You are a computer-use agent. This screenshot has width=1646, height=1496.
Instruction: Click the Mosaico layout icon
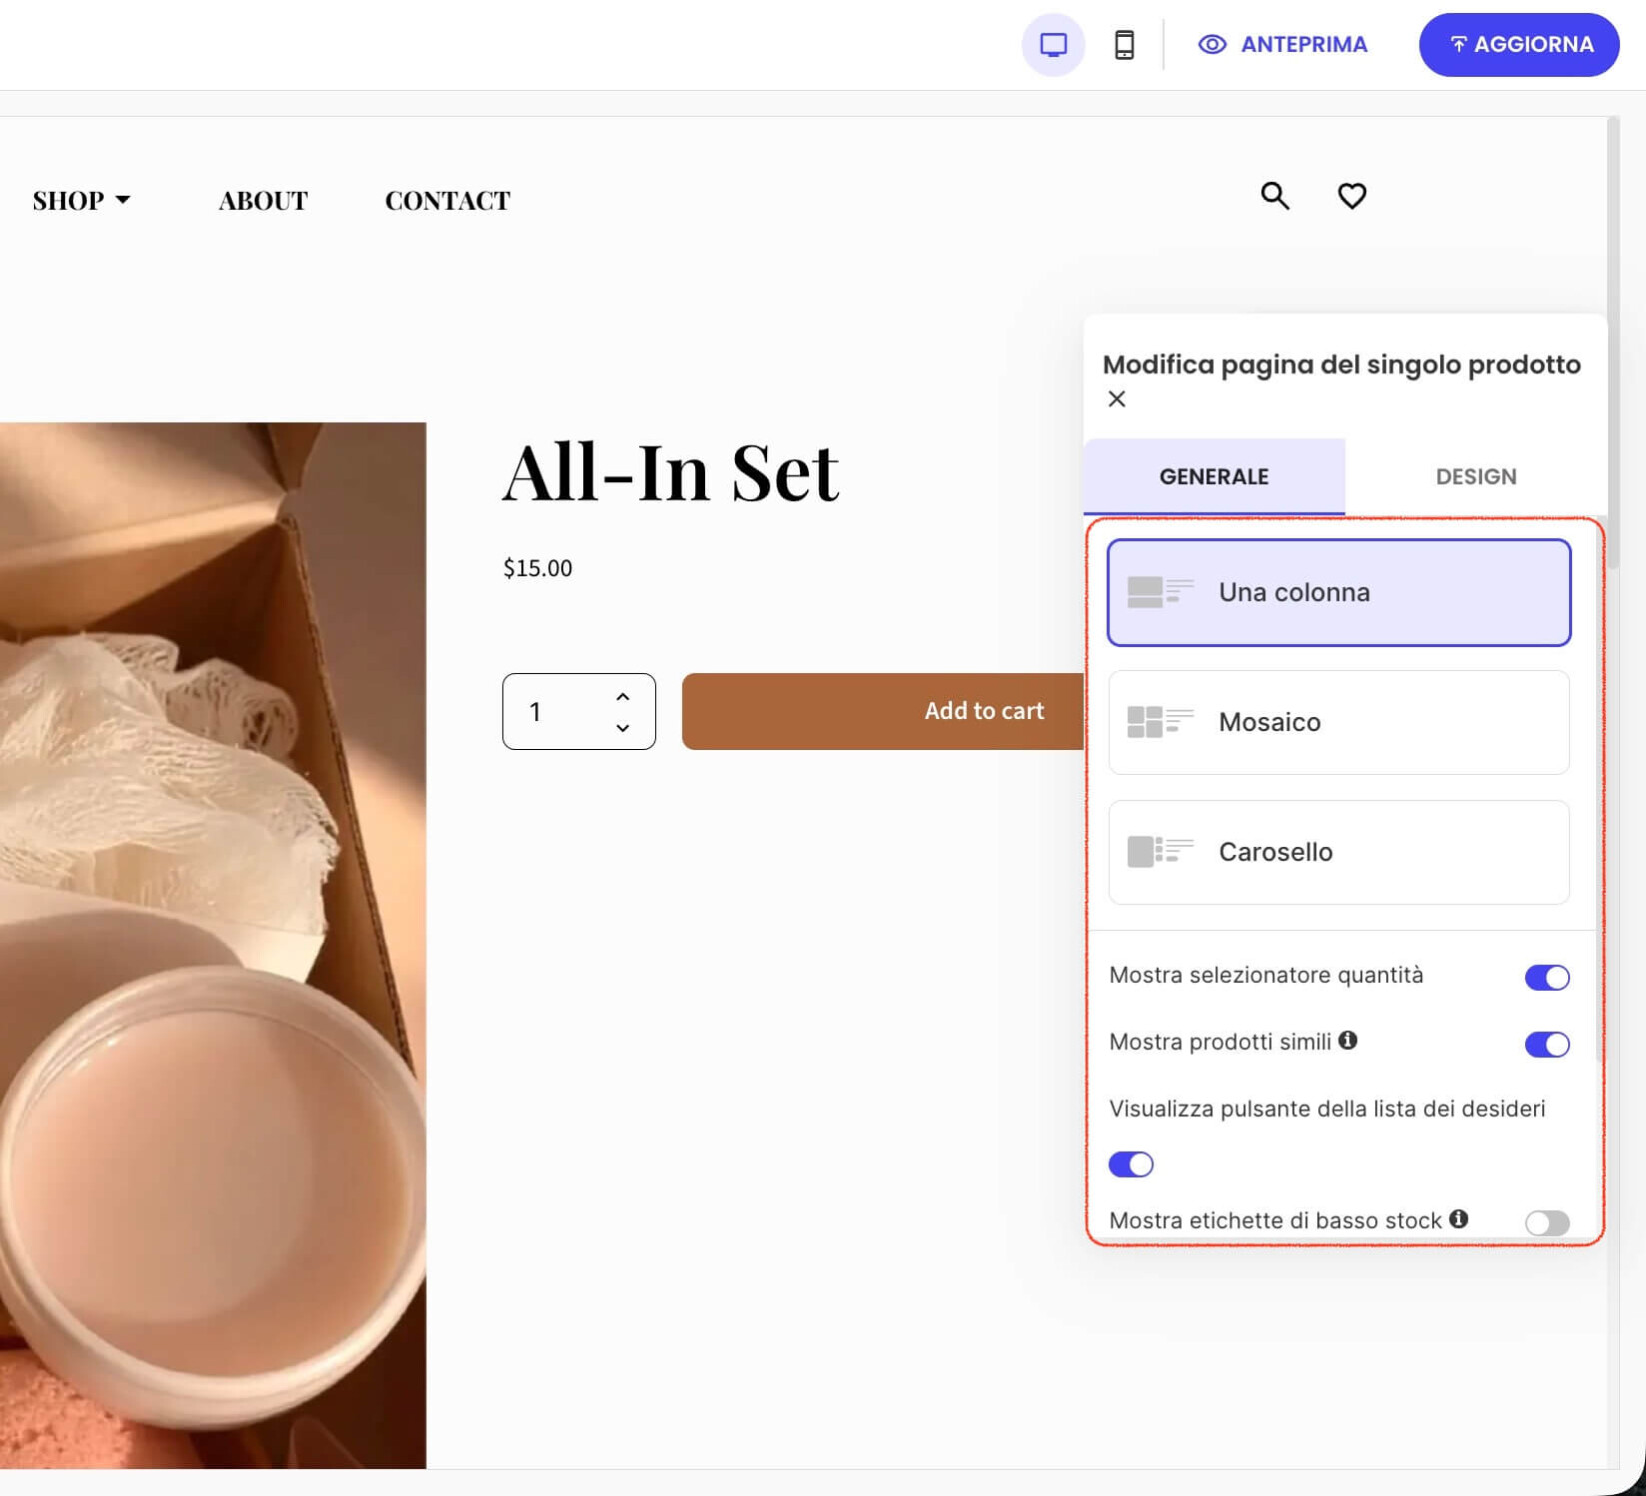pyautogui.click(x=1160, y=722)
